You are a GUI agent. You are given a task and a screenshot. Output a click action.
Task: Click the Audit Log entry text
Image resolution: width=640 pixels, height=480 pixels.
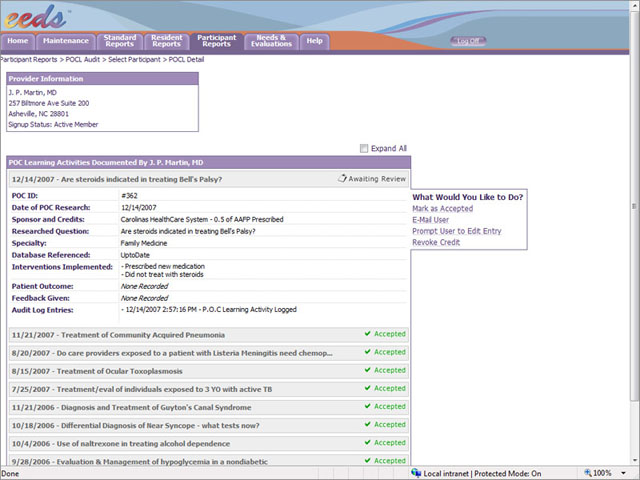(x=209, y=309)
